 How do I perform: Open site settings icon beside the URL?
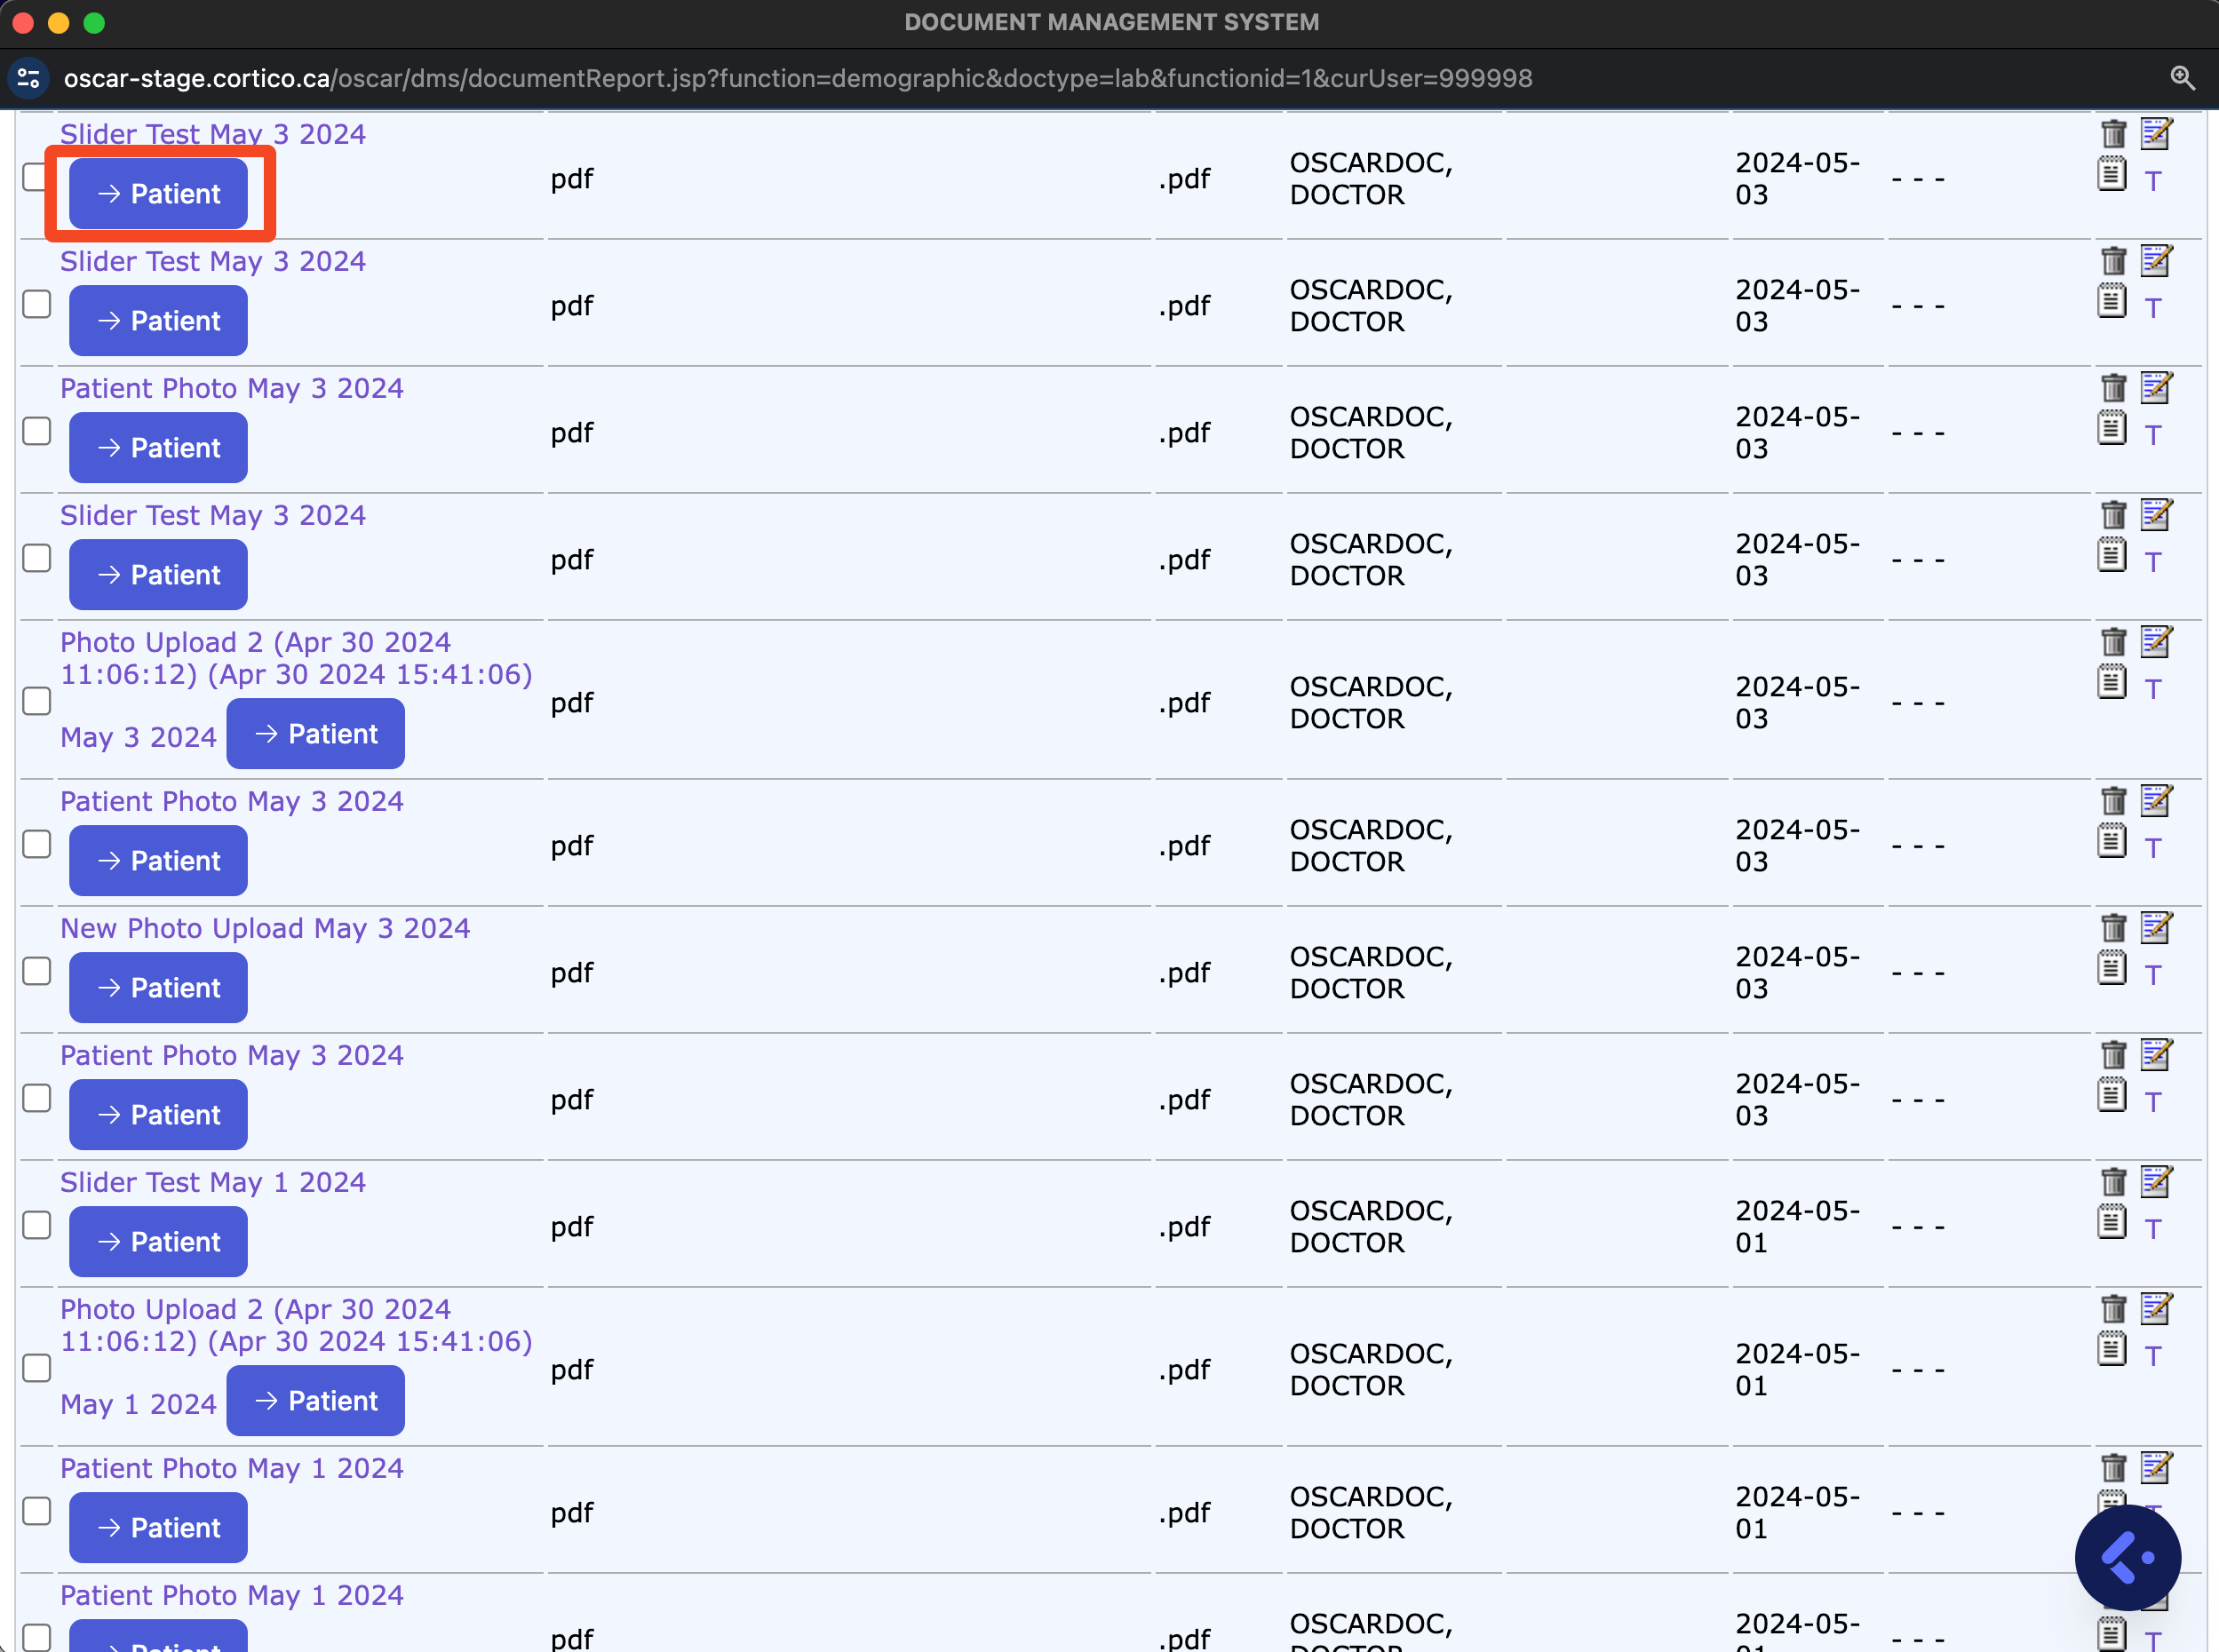click(x=29, y=78)
